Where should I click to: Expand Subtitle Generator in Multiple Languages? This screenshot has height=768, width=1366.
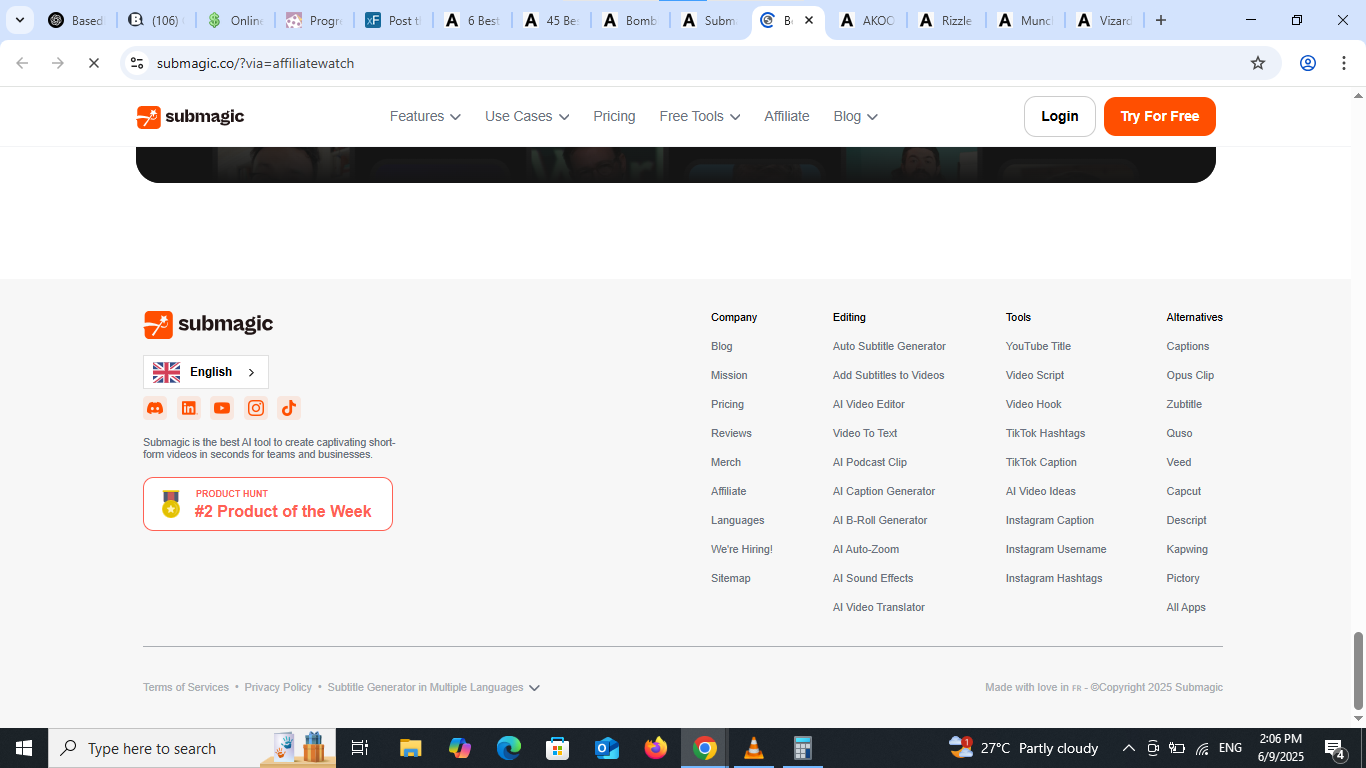(434, 687)
